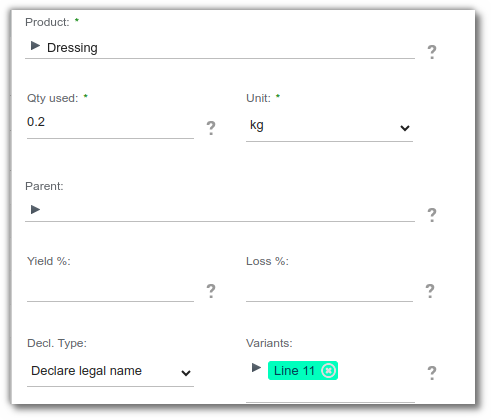Click the help icon beside Product field
The width and height of the screenshot is (491, 420).
click(432, 52)
